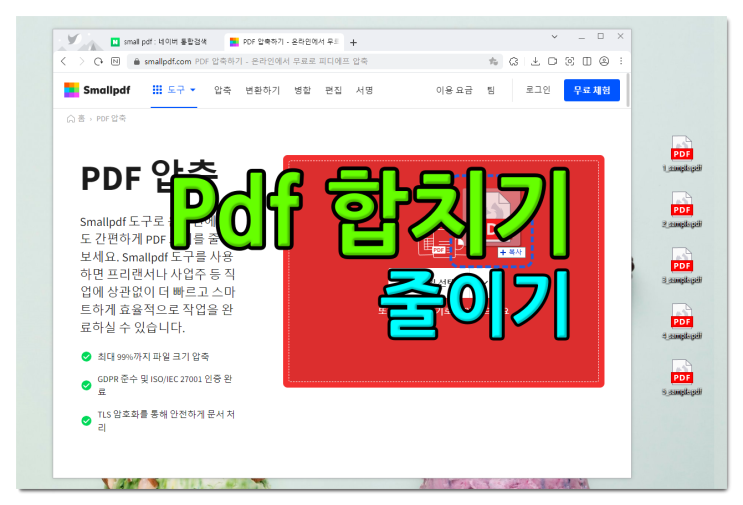The image size is (743, 505).
Task: Open the 병합 menu item
Action: pos(302,90)
